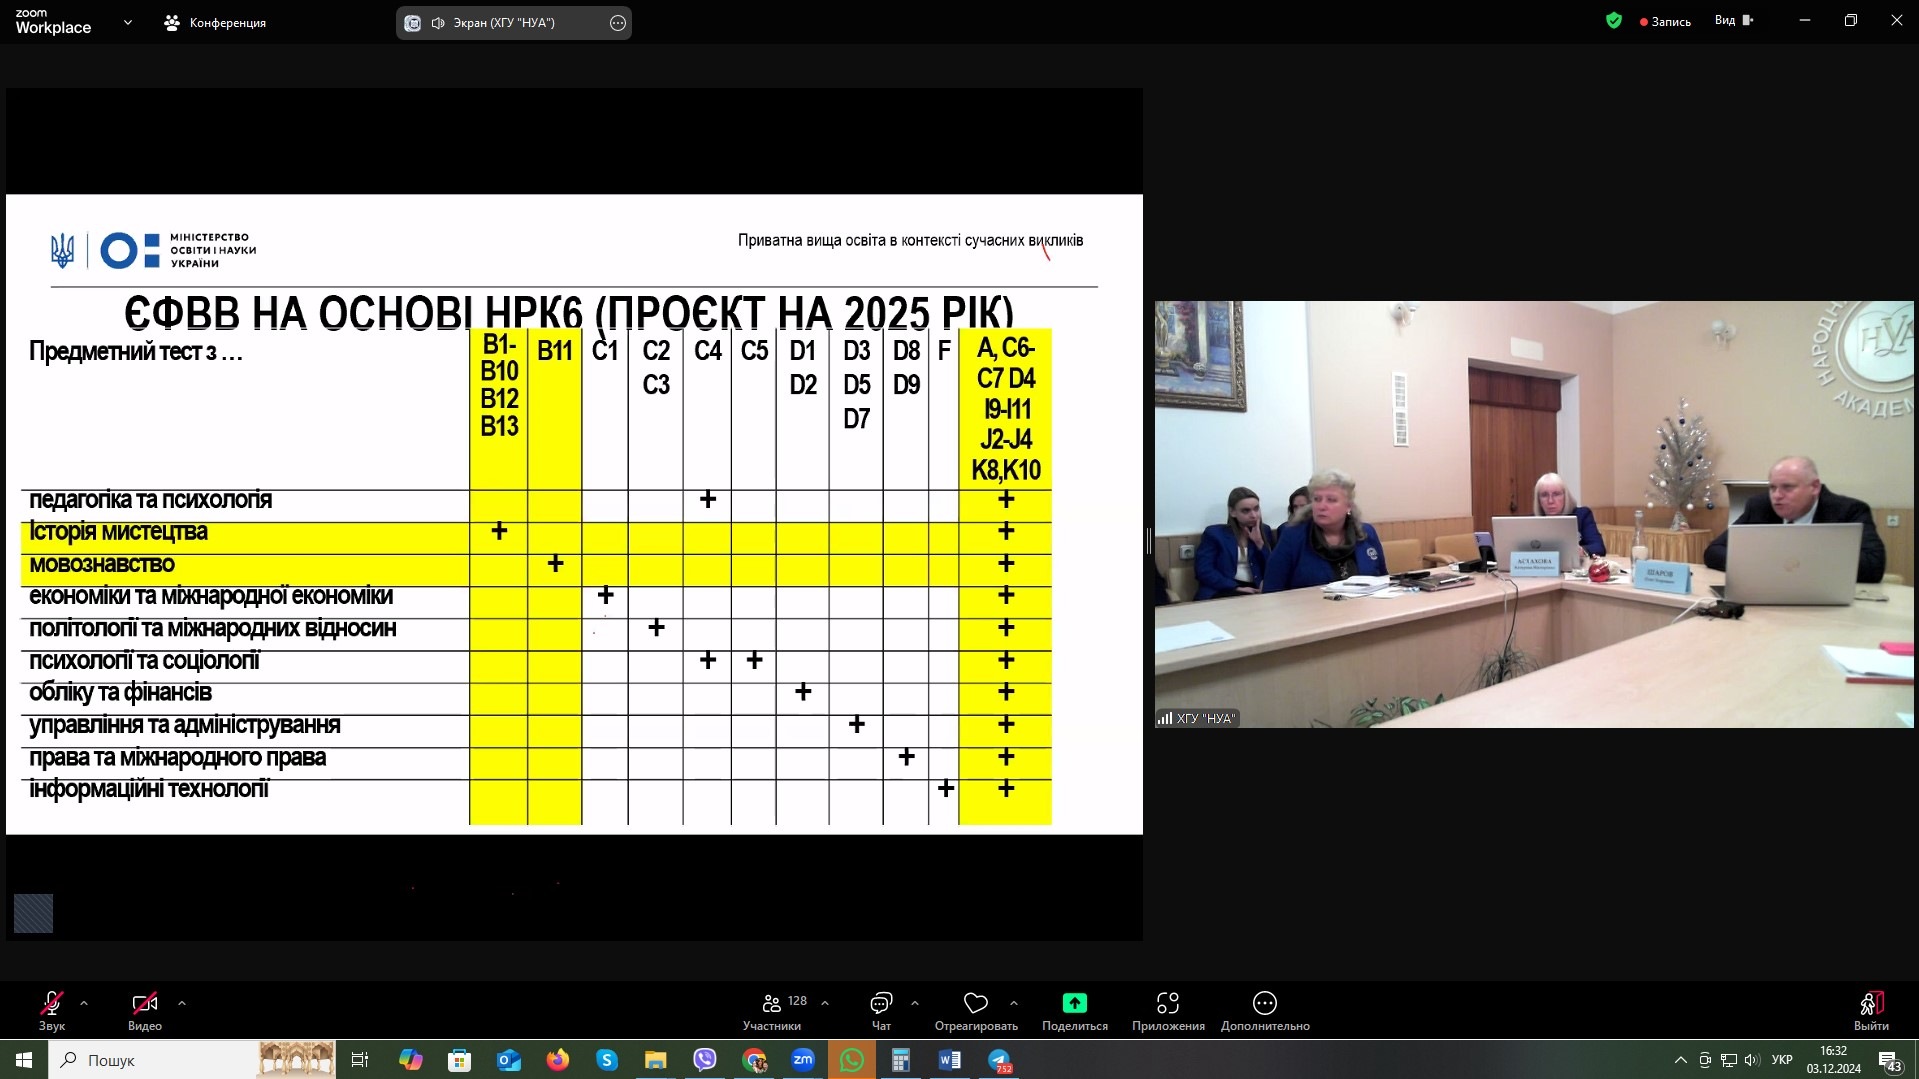This screenshot has width=1919, height=1079.
Task: Click the Zoom icon in the taskbar
Action: click(803, 1060)
